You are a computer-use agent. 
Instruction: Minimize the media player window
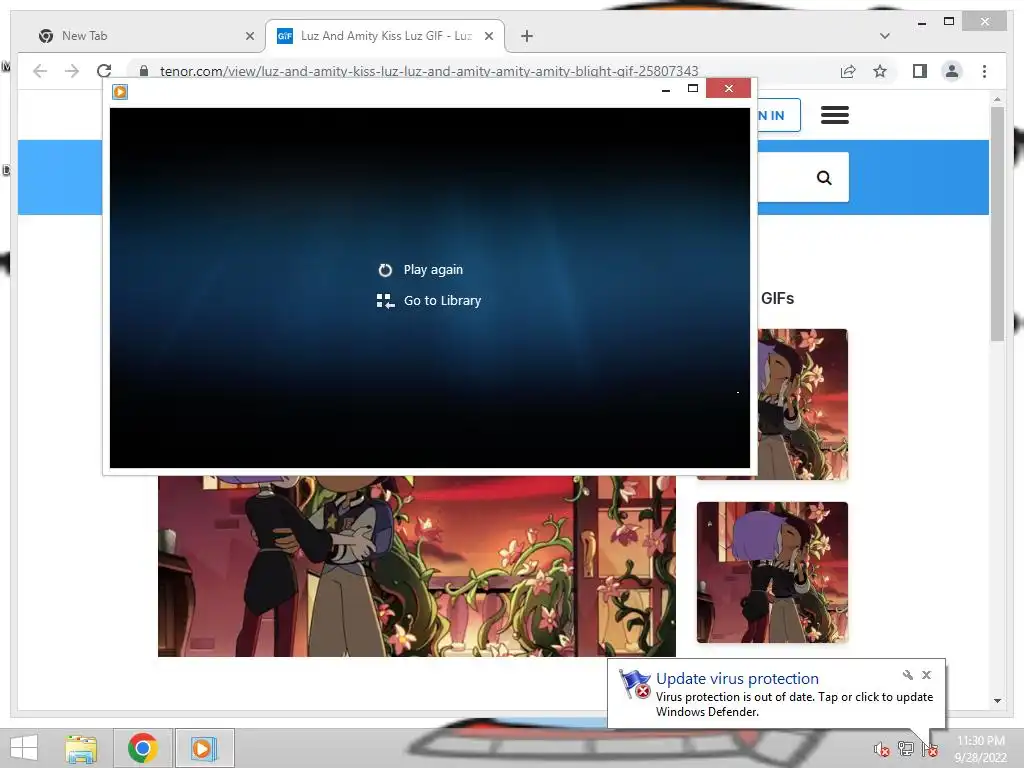click(665, 89)
